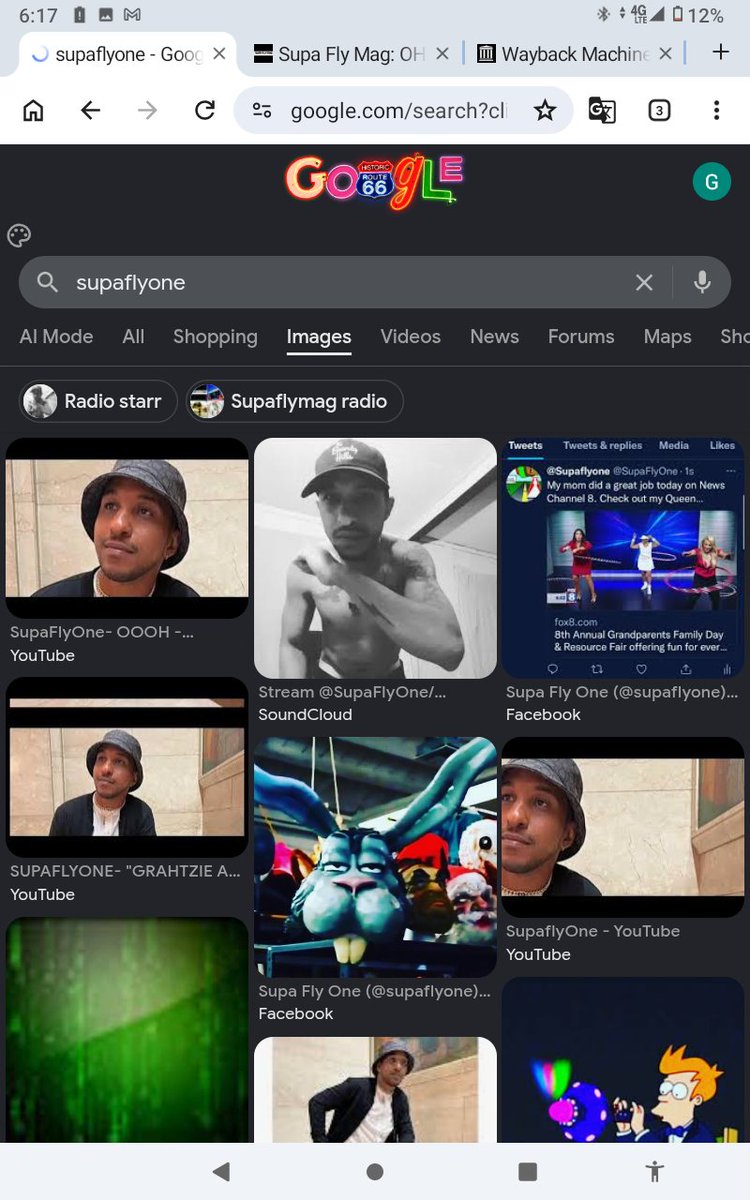Open GRAHTZIE YouTube video thumbnail
The height and width of the screenshot is (1200, 750).
pos(127,767)
